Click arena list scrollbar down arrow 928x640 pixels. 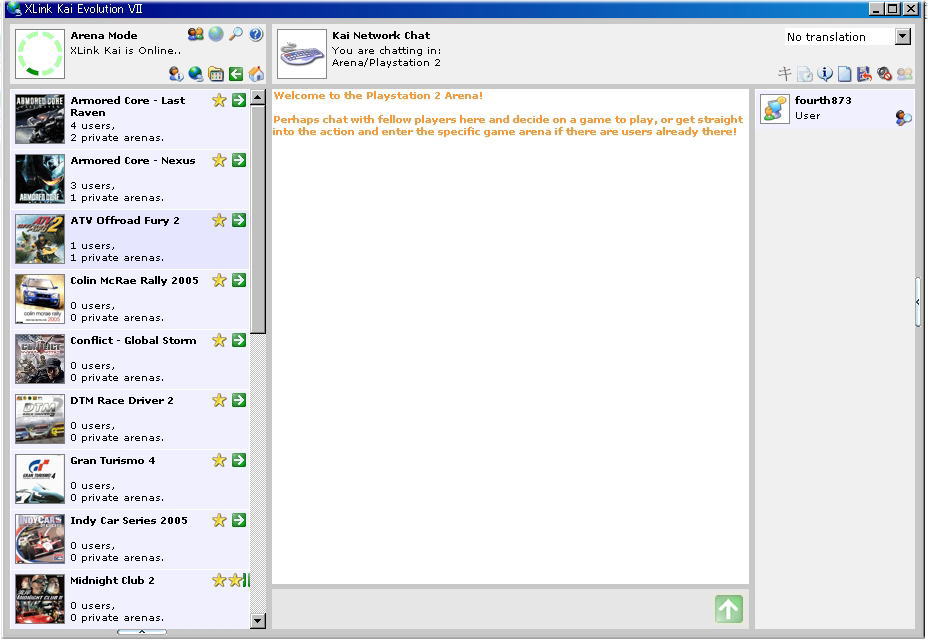click(x=258, y=621)
